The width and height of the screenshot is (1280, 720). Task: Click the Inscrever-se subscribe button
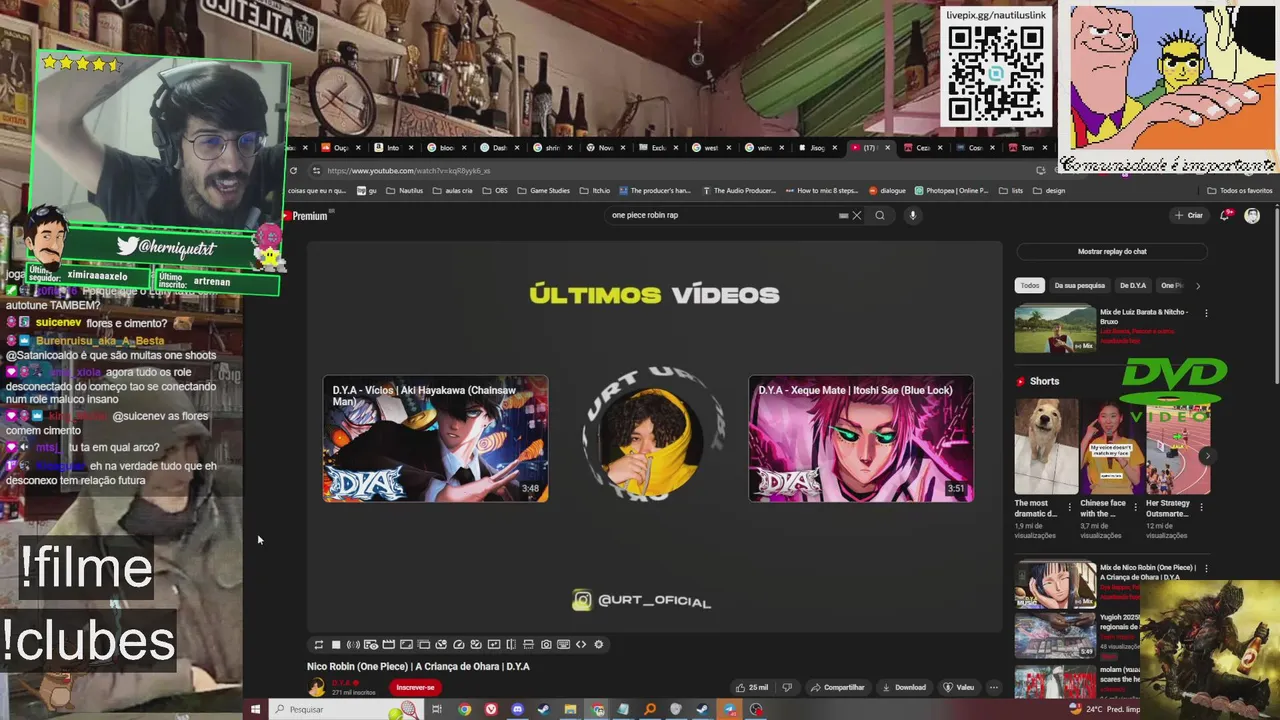point(415,688)
